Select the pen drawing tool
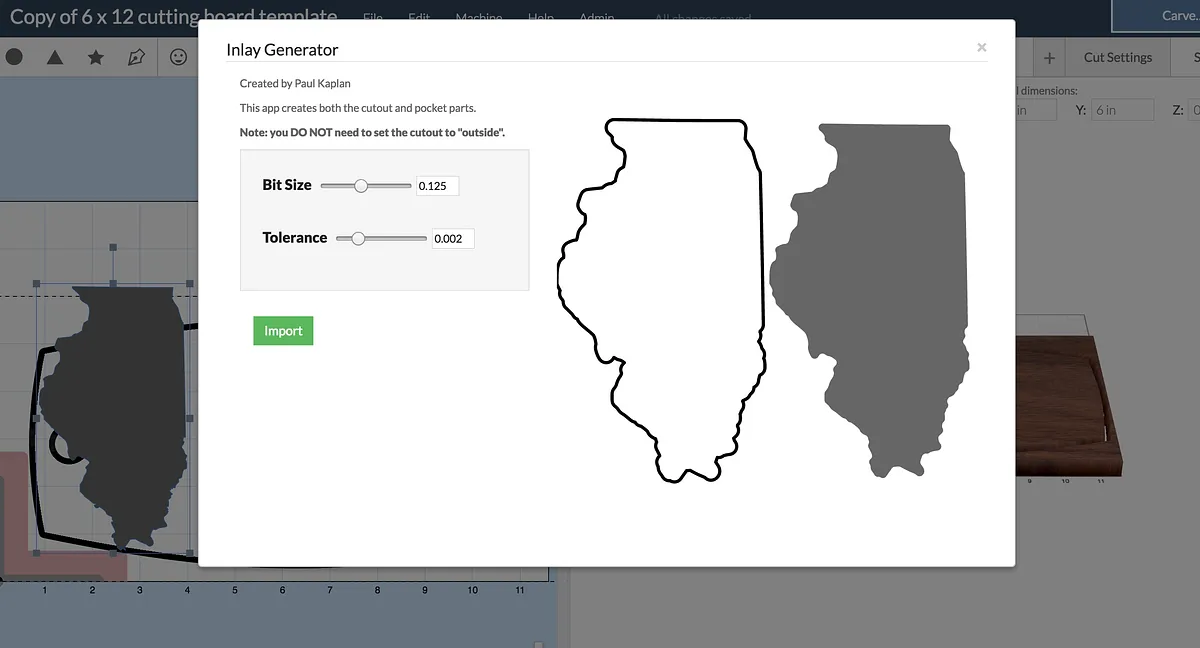Viewport: 1200px width, 648px height. tap(137, 58)
